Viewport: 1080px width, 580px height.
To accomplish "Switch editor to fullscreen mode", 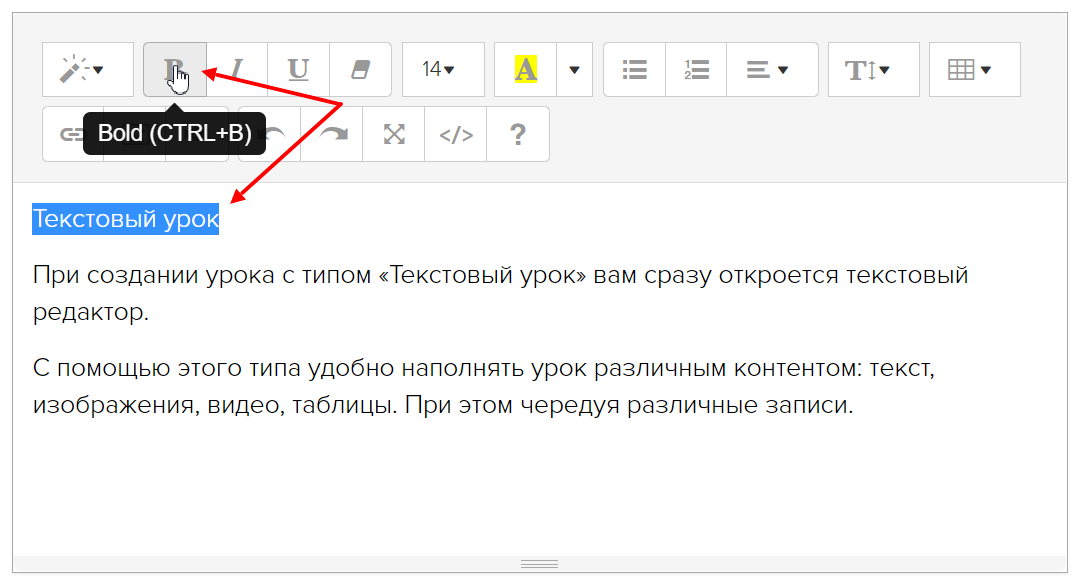I will click(x=394, y=134).
